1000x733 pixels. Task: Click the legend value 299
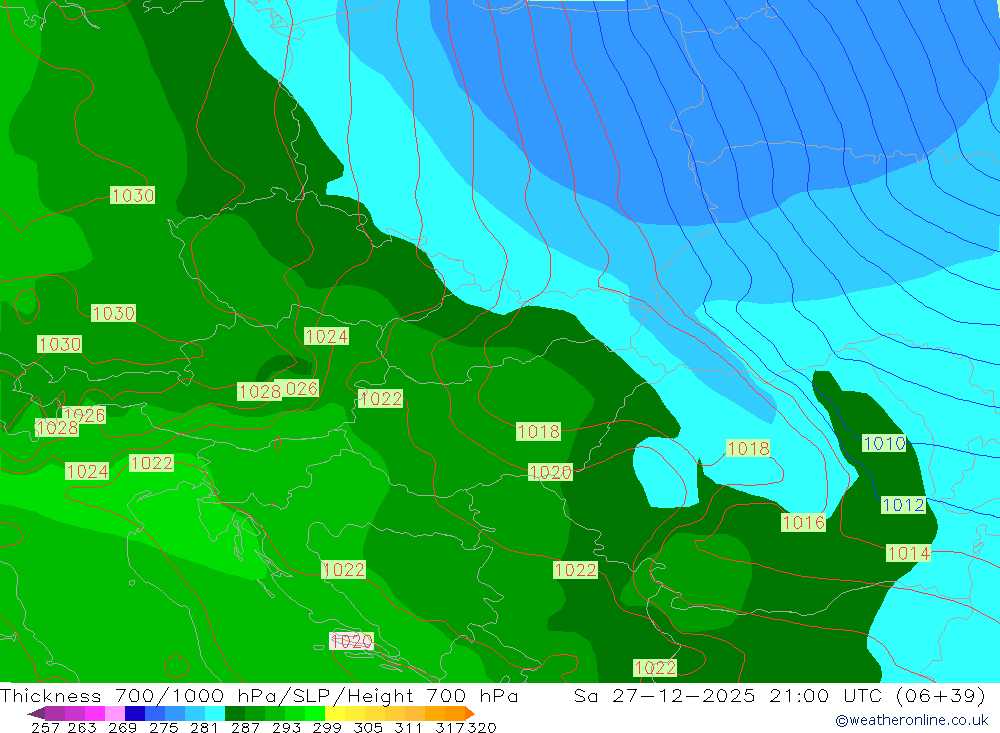(327, 727)
